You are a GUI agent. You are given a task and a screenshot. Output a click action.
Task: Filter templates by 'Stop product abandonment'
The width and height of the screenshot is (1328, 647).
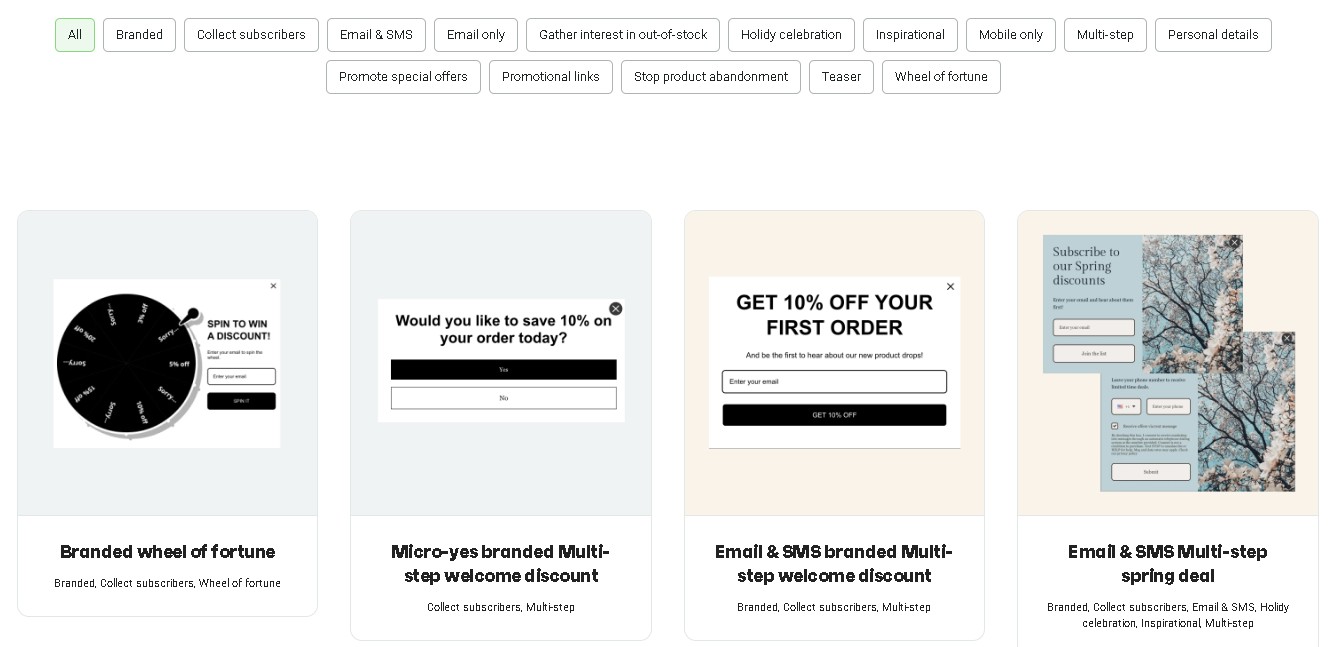click(711, 77)
